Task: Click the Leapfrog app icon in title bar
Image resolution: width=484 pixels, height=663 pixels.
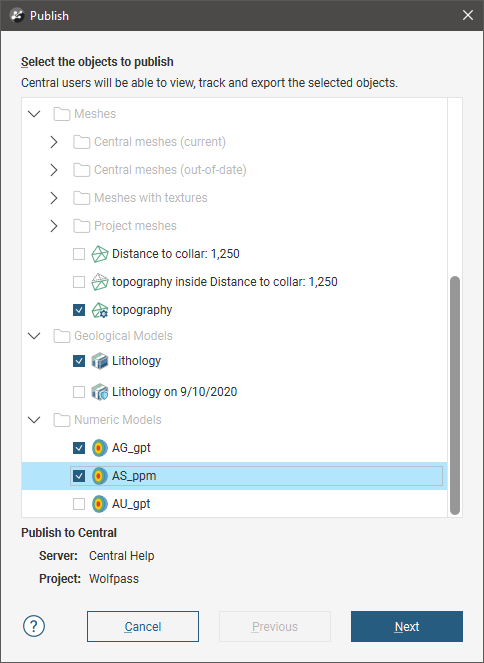Action: [17, 16]
